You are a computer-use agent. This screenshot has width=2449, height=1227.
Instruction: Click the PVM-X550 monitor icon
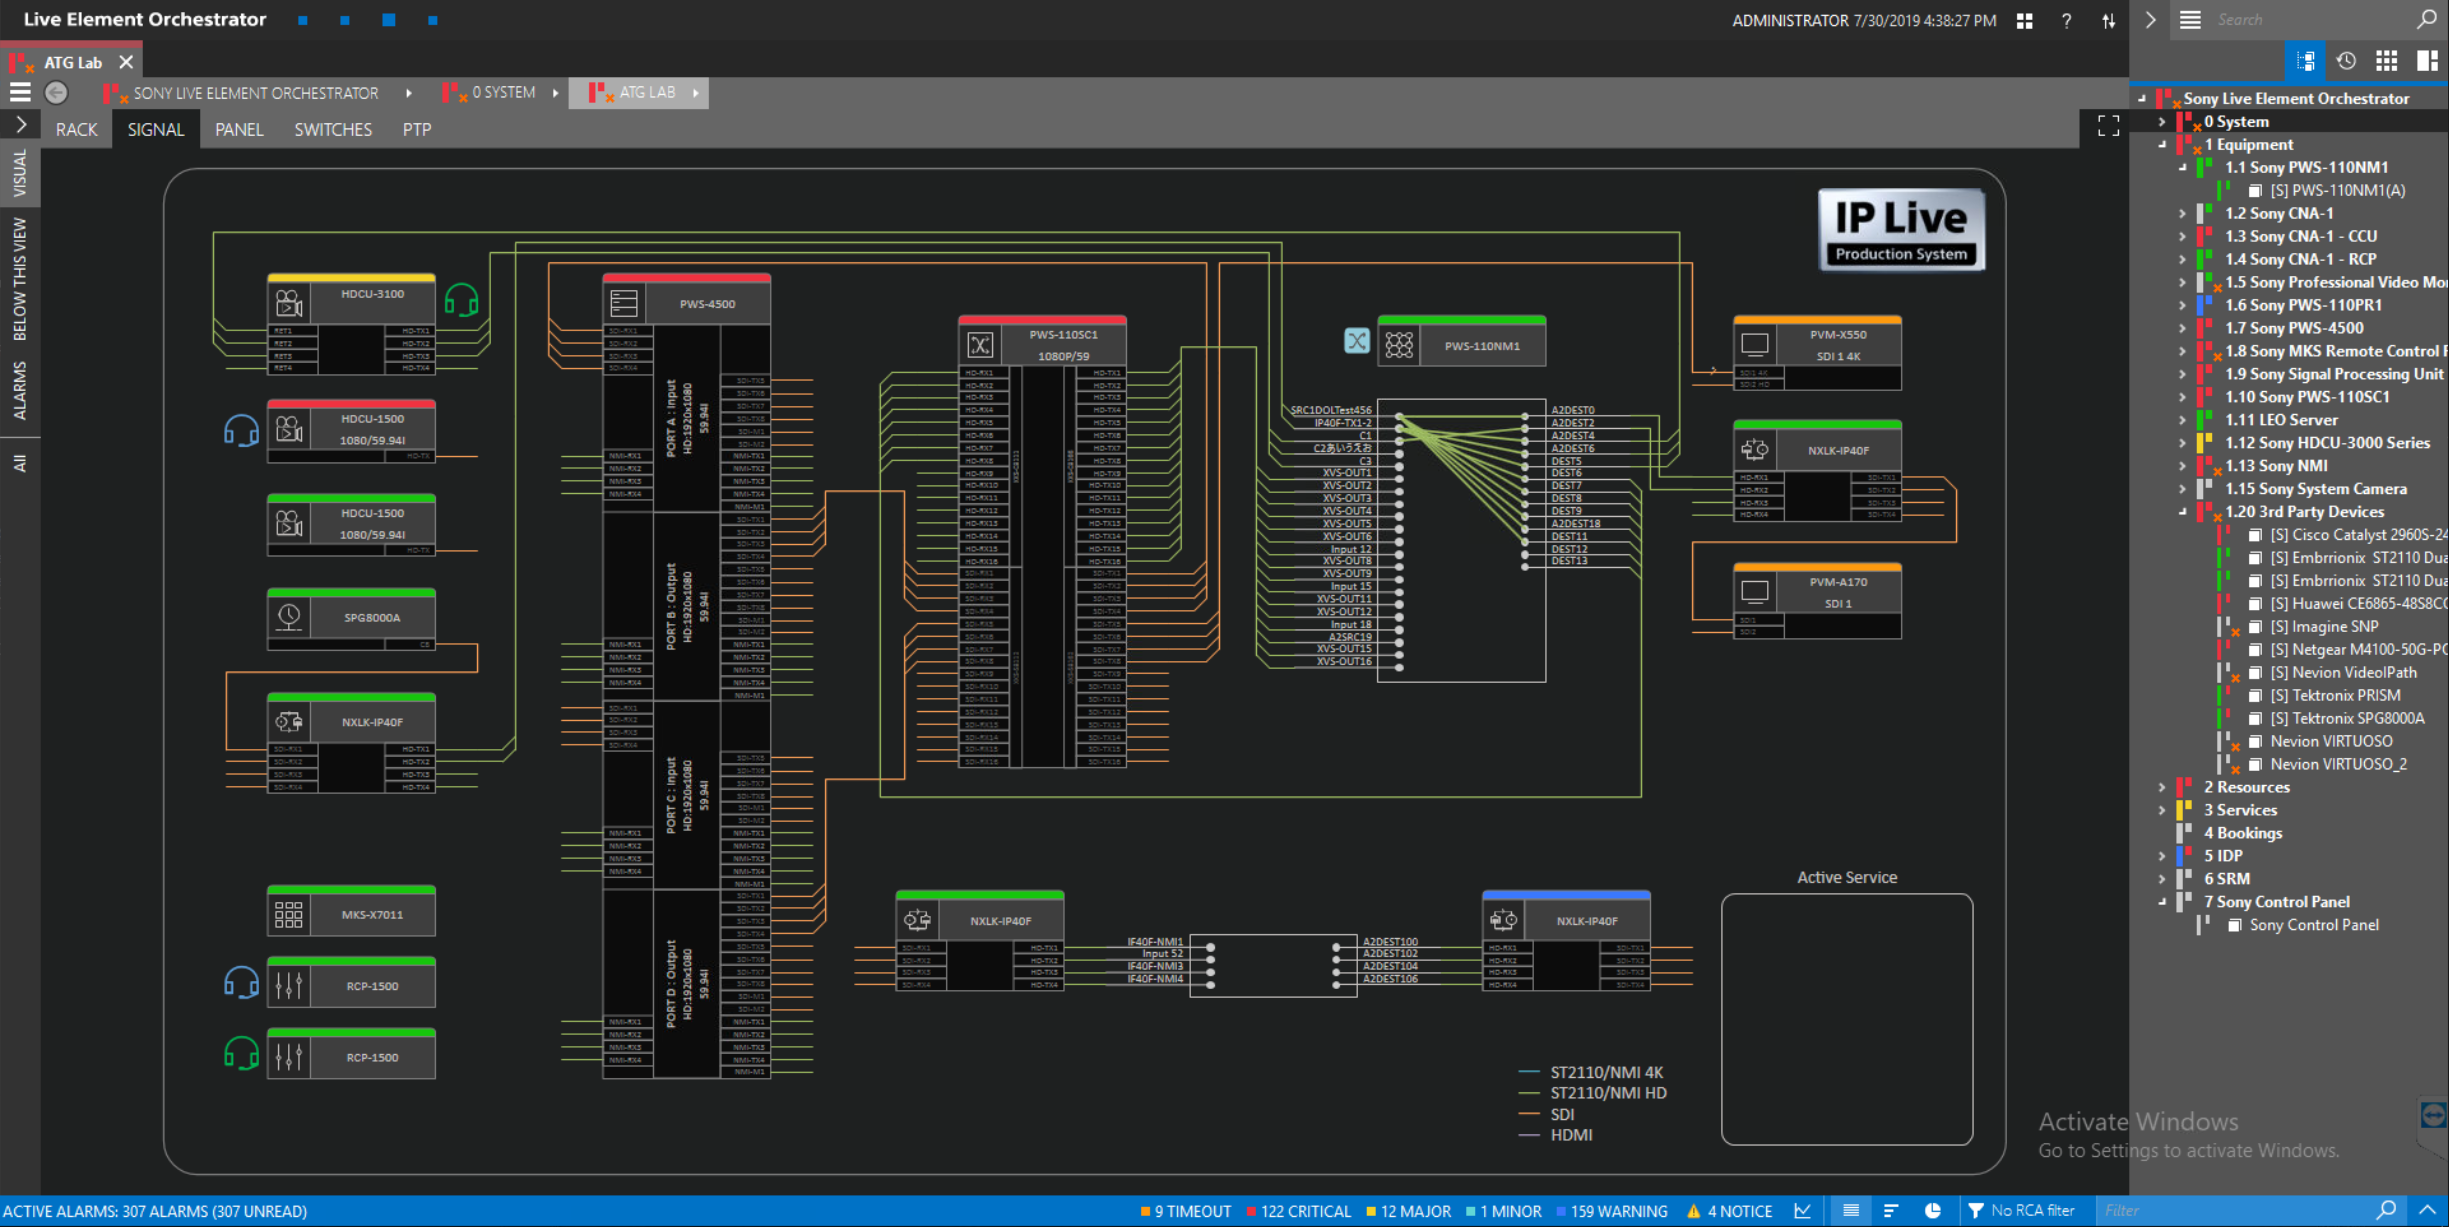pyautogui.click(x=1755, y=345)
